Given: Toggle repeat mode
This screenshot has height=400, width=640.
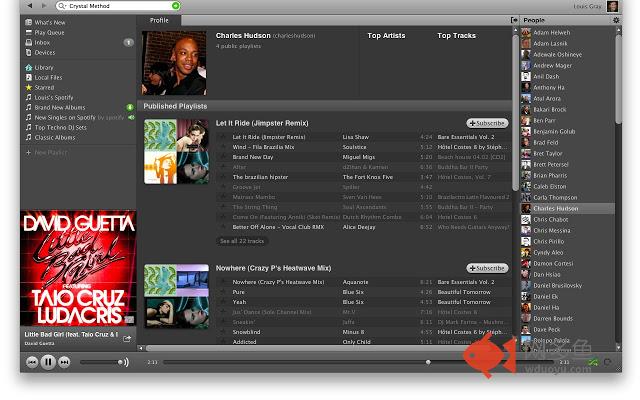Looking at the screenshot, I should coord(608,362).
